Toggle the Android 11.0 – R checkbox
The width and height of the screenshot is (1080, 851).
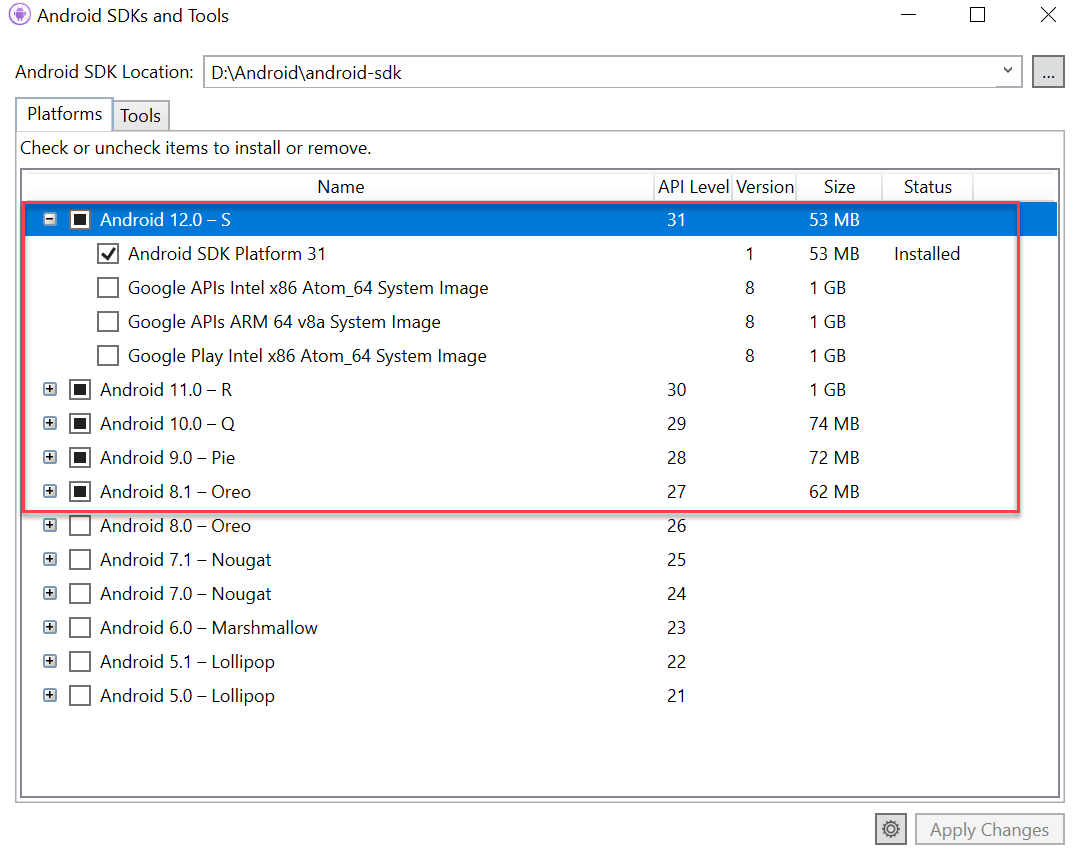click(x=80, y=389)
